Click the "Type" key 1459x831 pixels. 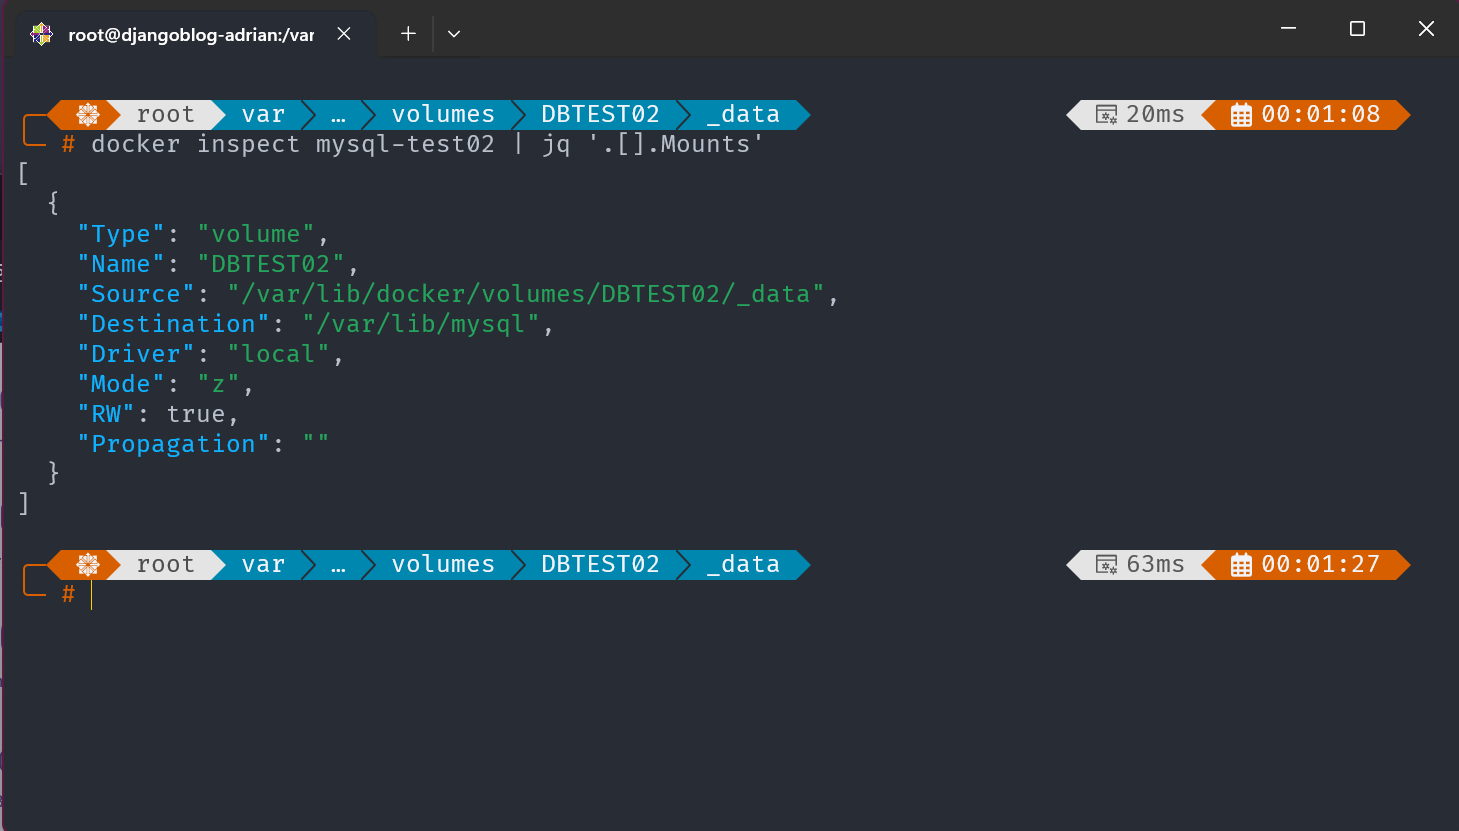point(121,234)
